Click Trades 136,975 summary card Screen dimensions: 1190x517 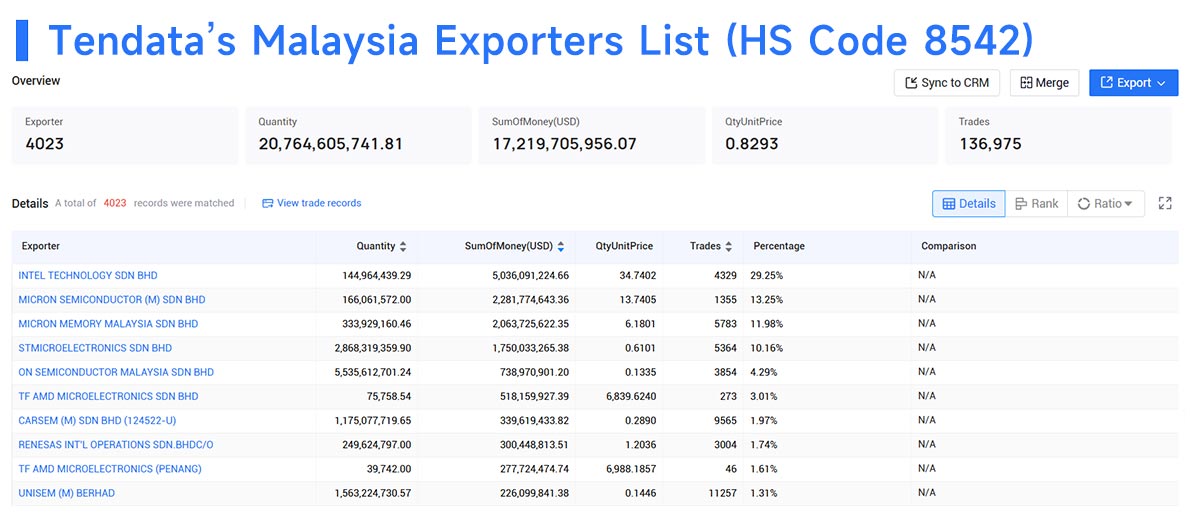click(1059, 134)
